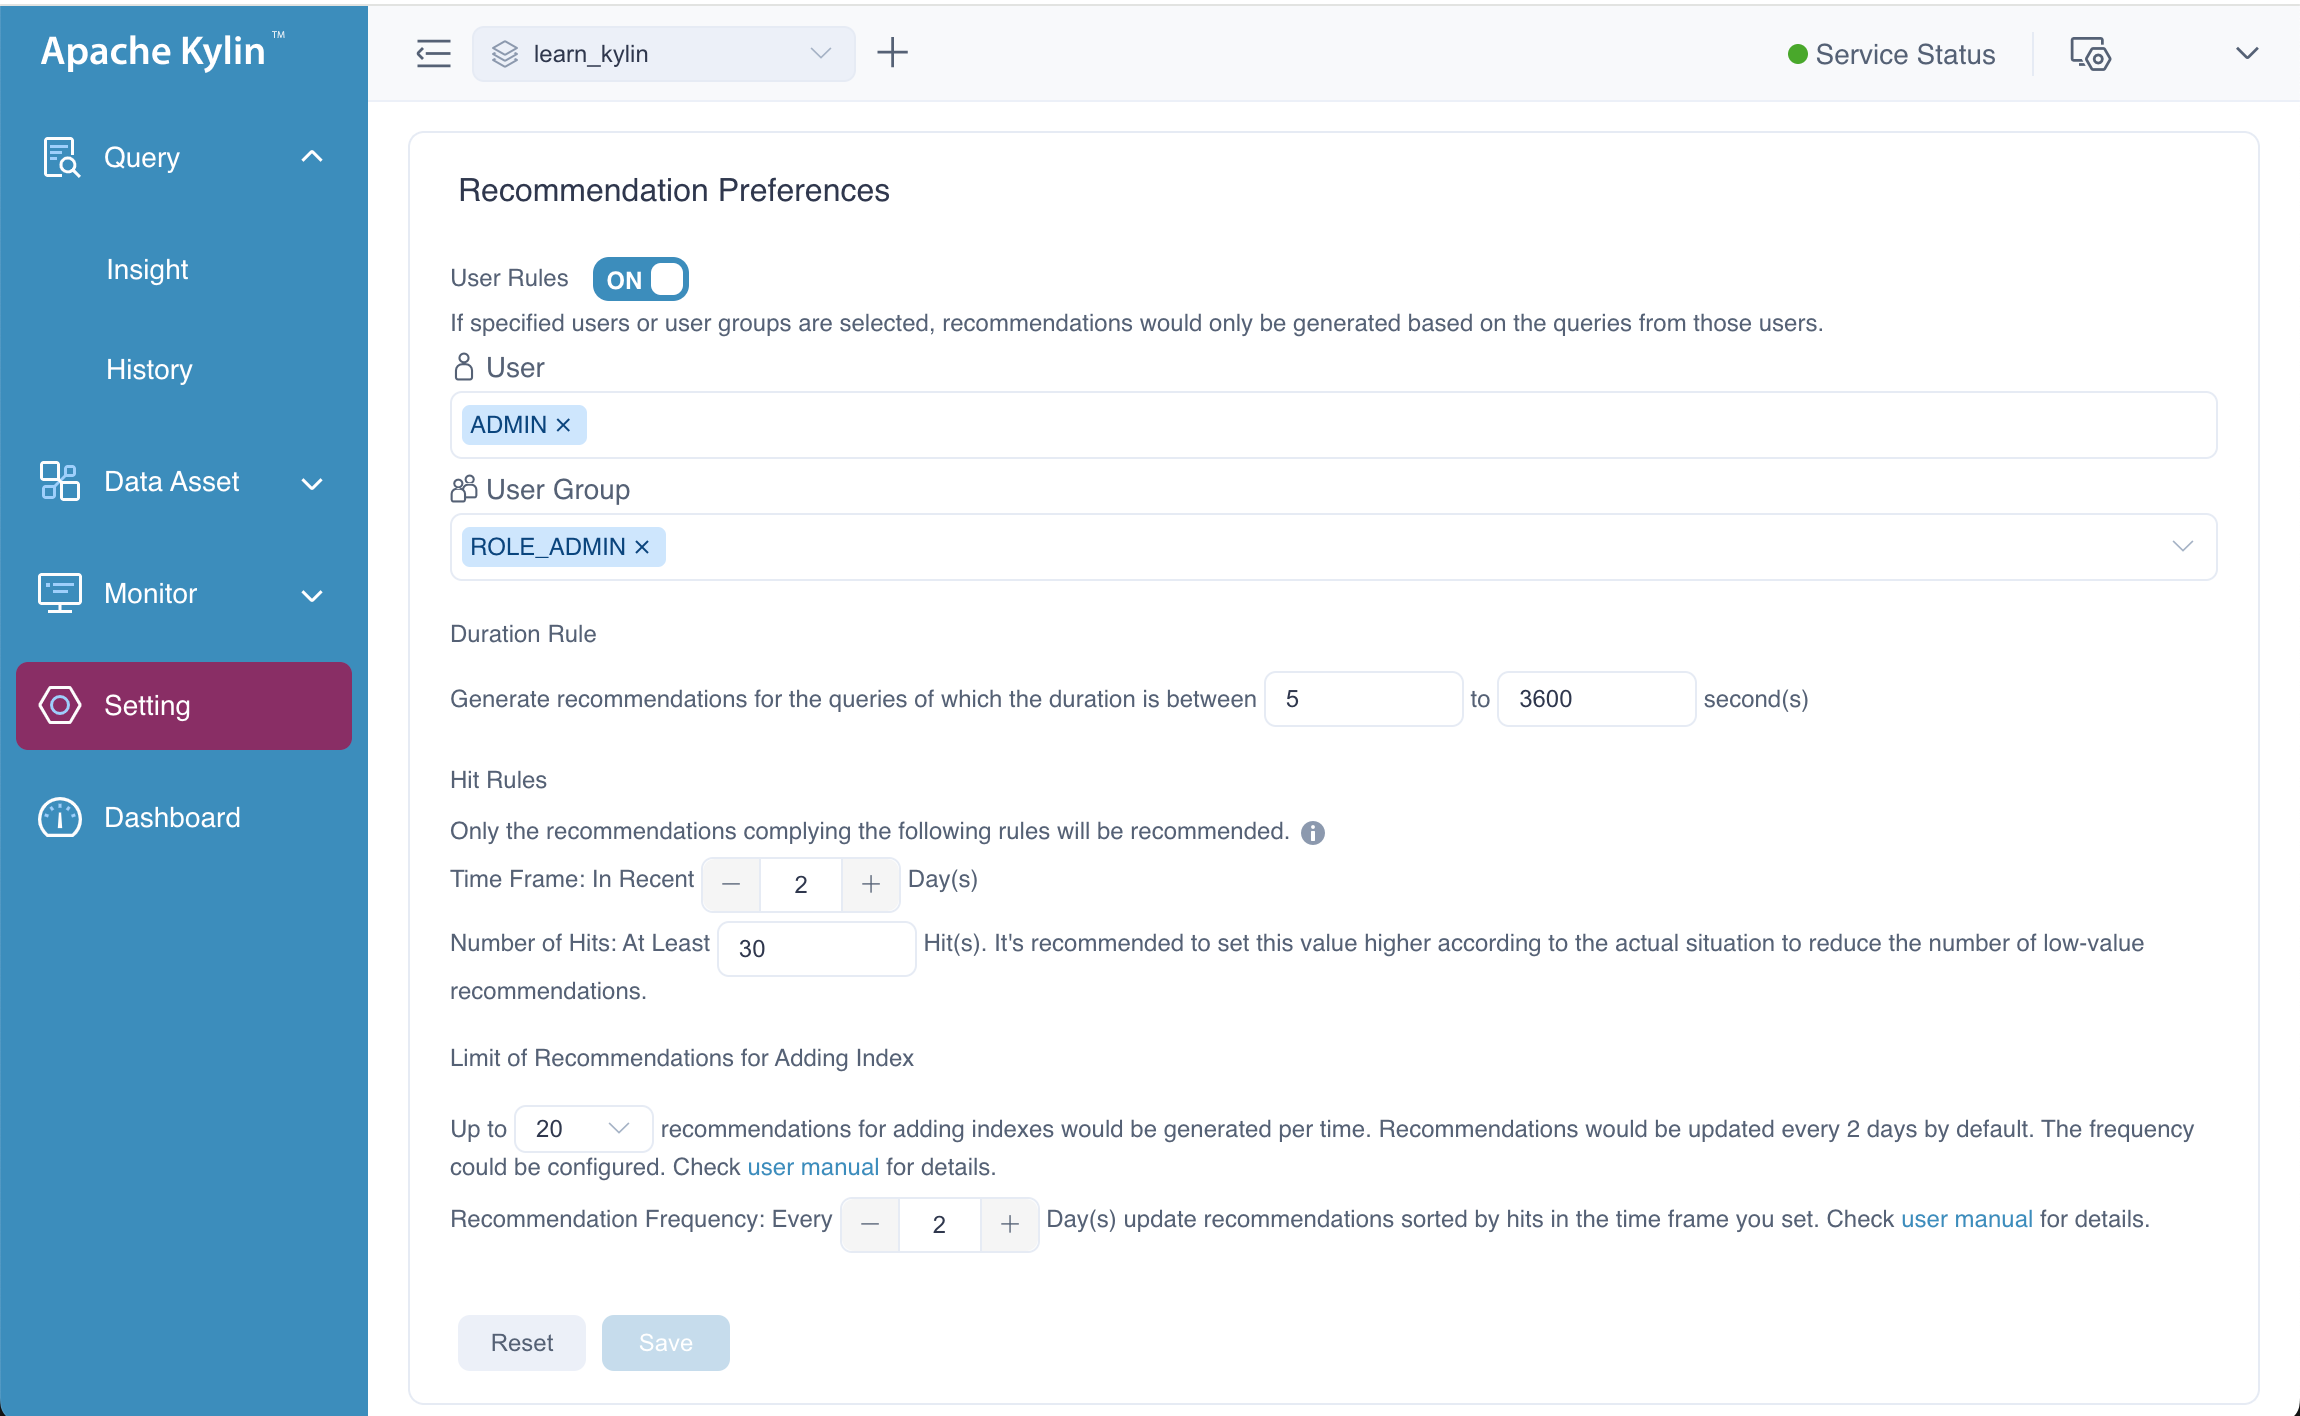Open the user manual link after Check

[x=812, y=1167]
